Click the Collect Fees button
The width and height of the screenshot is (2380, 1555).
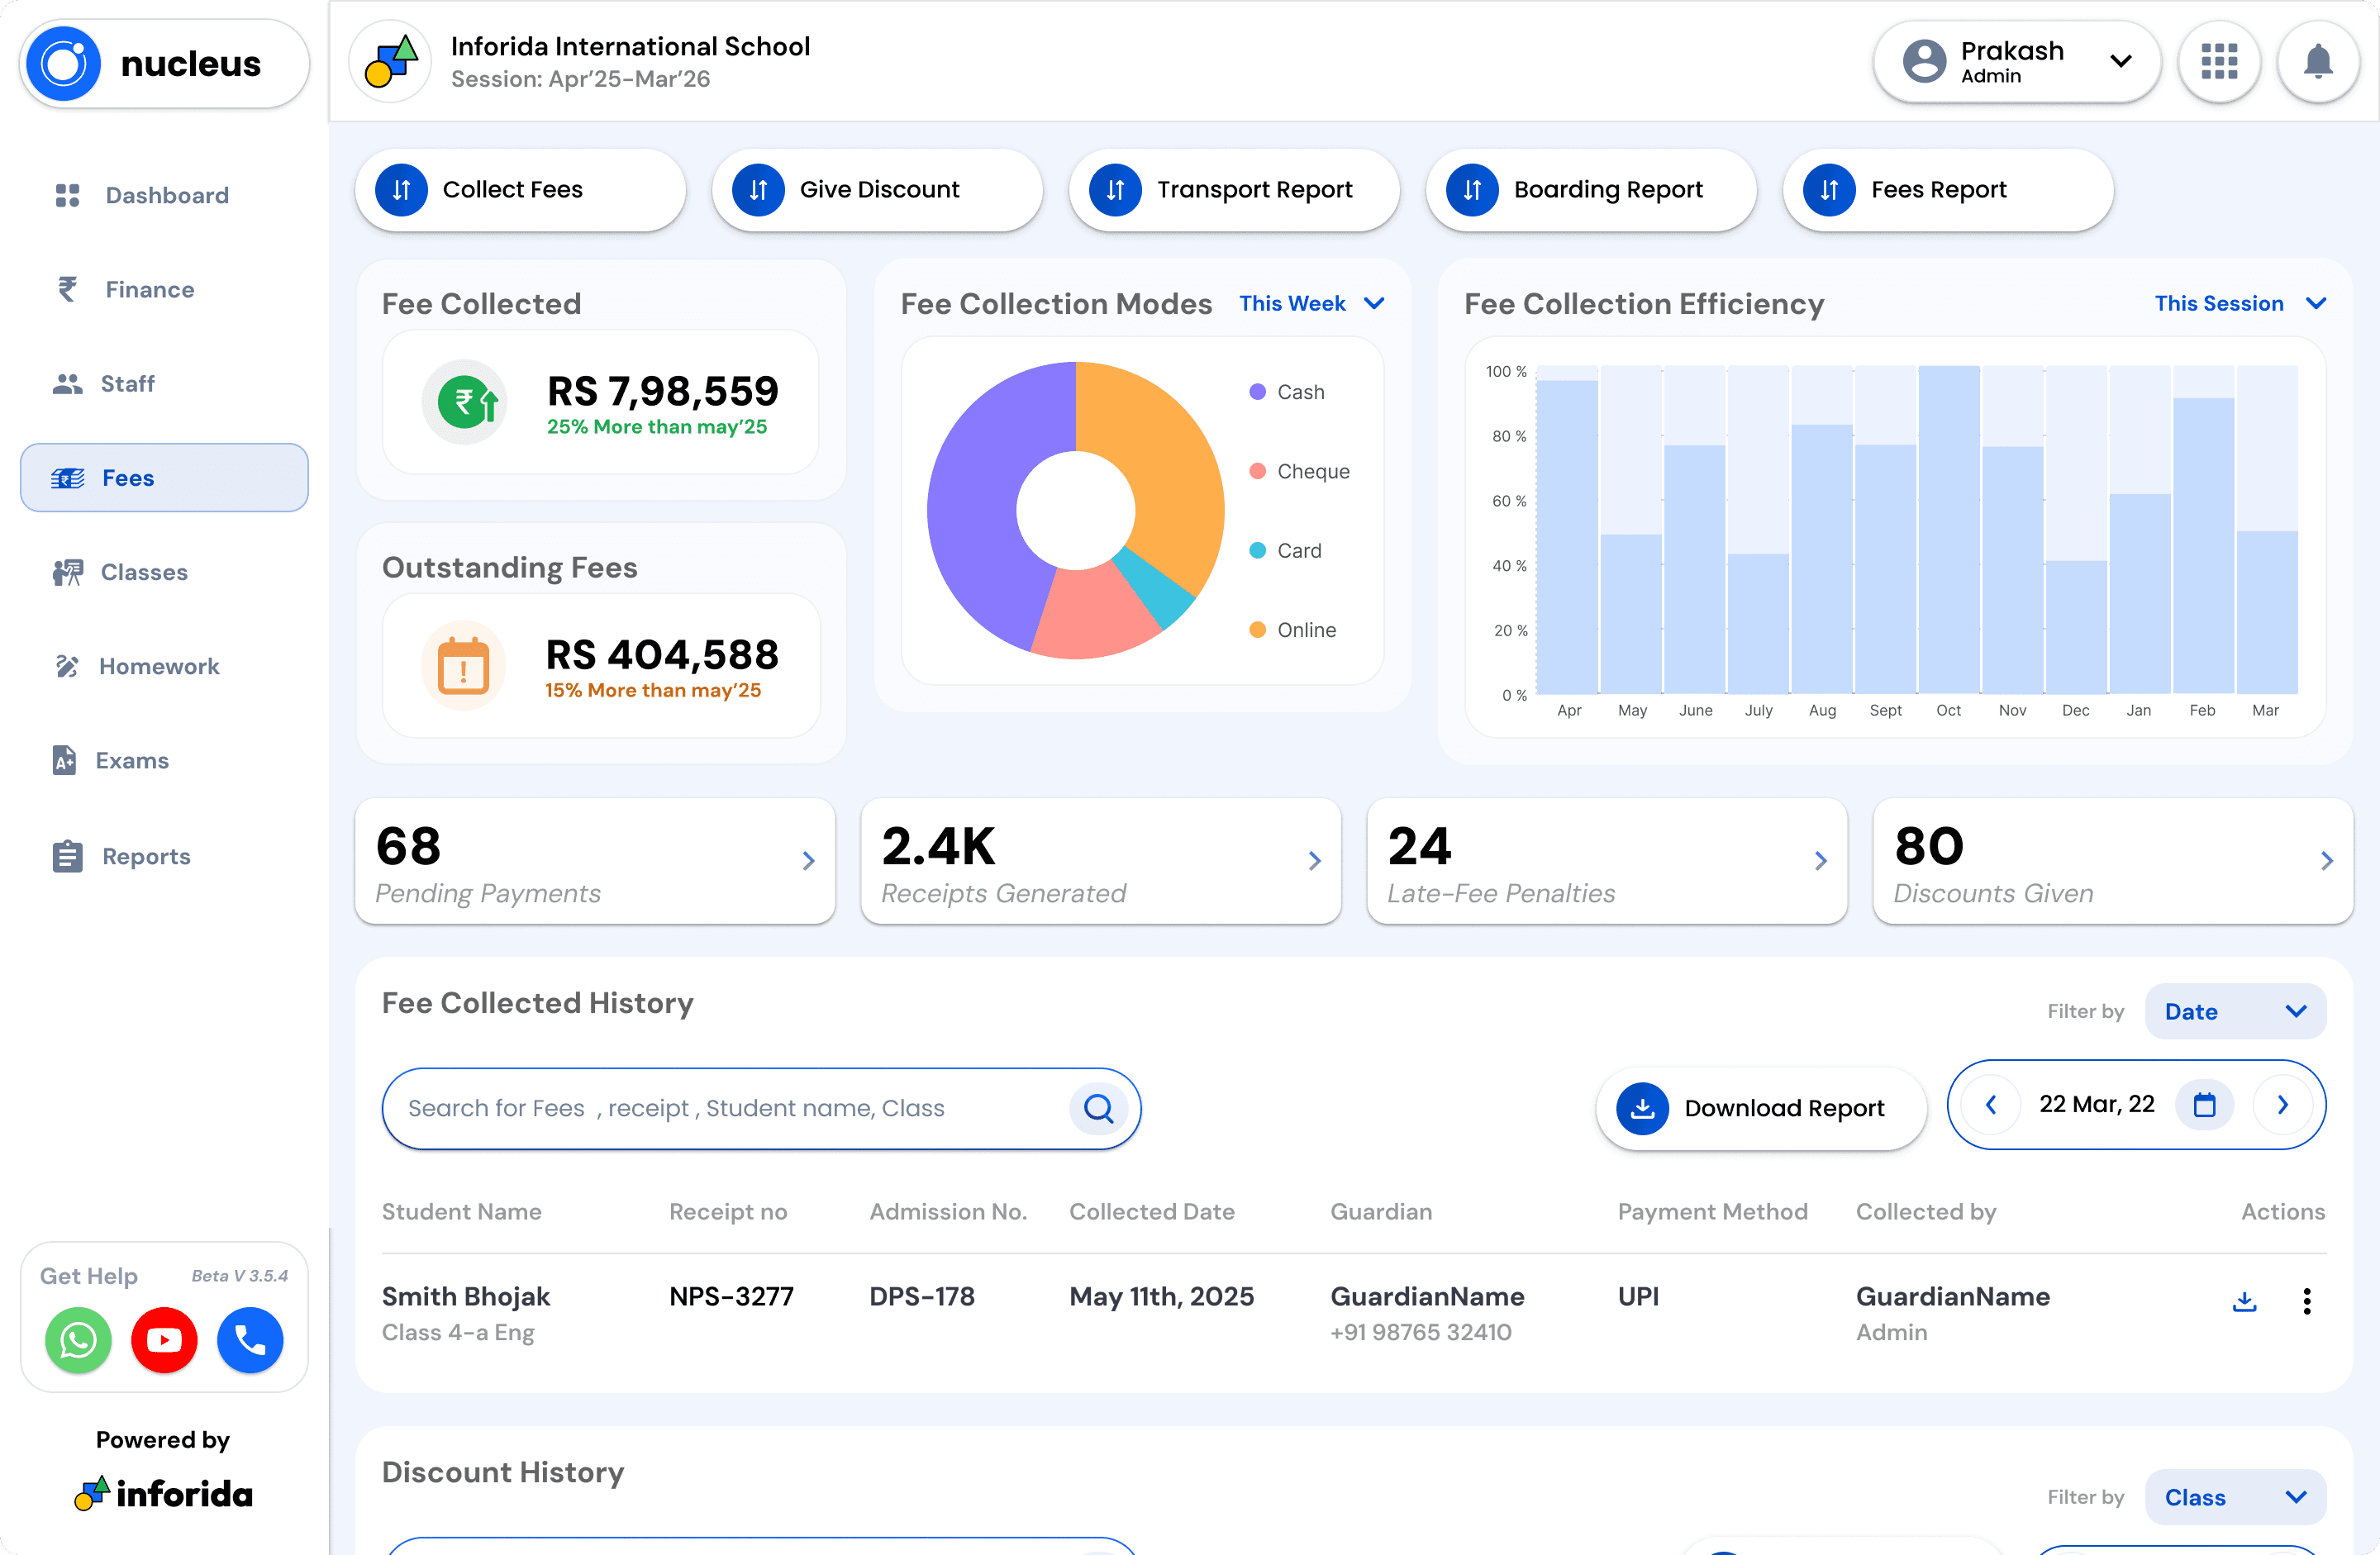click(520, 189)
